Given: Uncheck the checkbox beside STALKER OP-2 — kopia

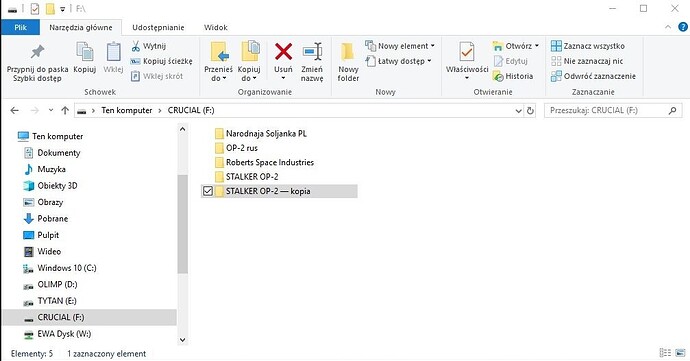Looking at the screenshot, I should coord(207,191).
